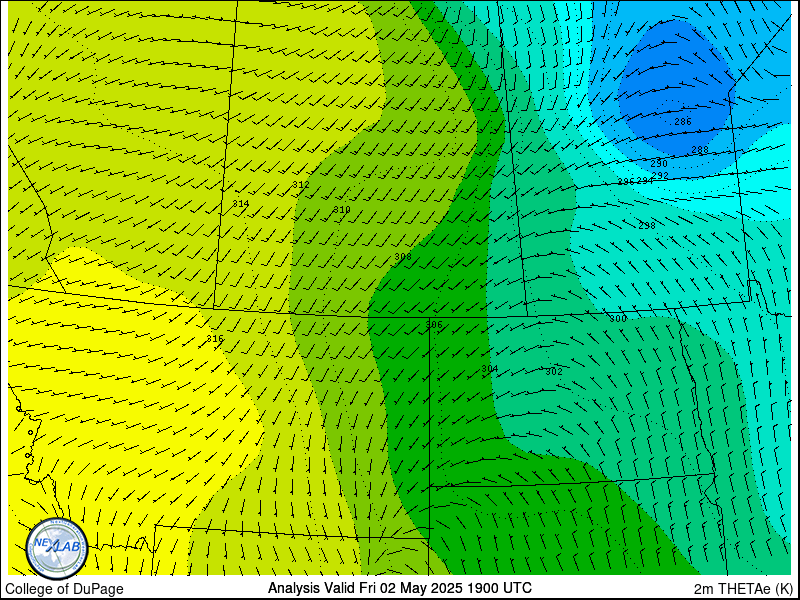Click the 304 contour label
Viewport: 800px width, 600px height.
(x=490, y=368)
